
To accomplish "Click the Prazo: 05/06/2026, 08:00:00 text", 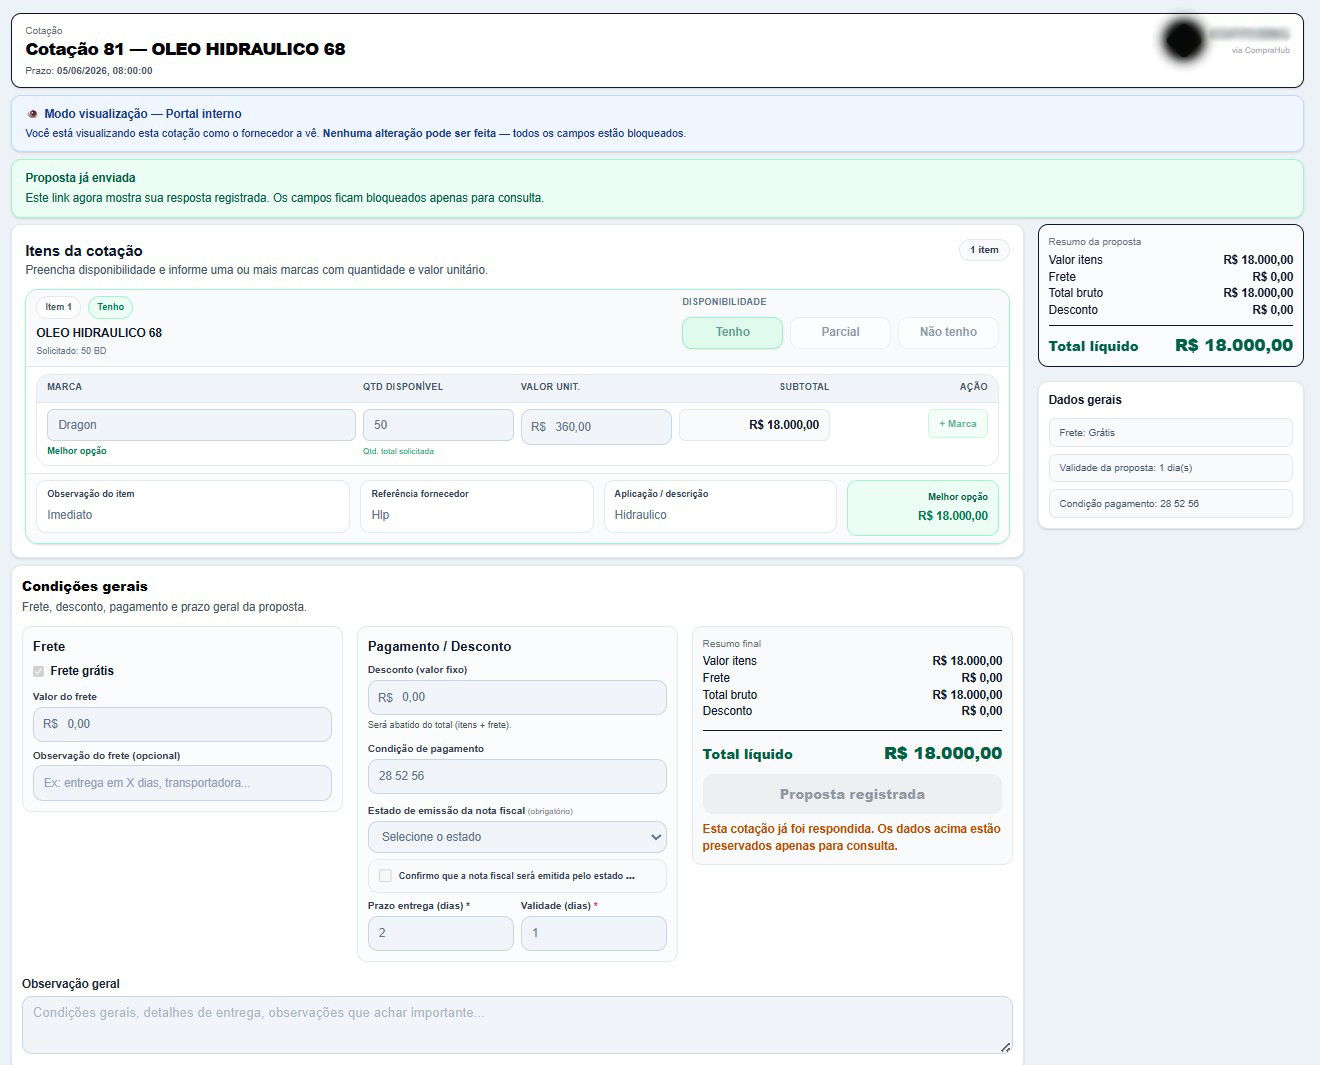I will point(89,71).
